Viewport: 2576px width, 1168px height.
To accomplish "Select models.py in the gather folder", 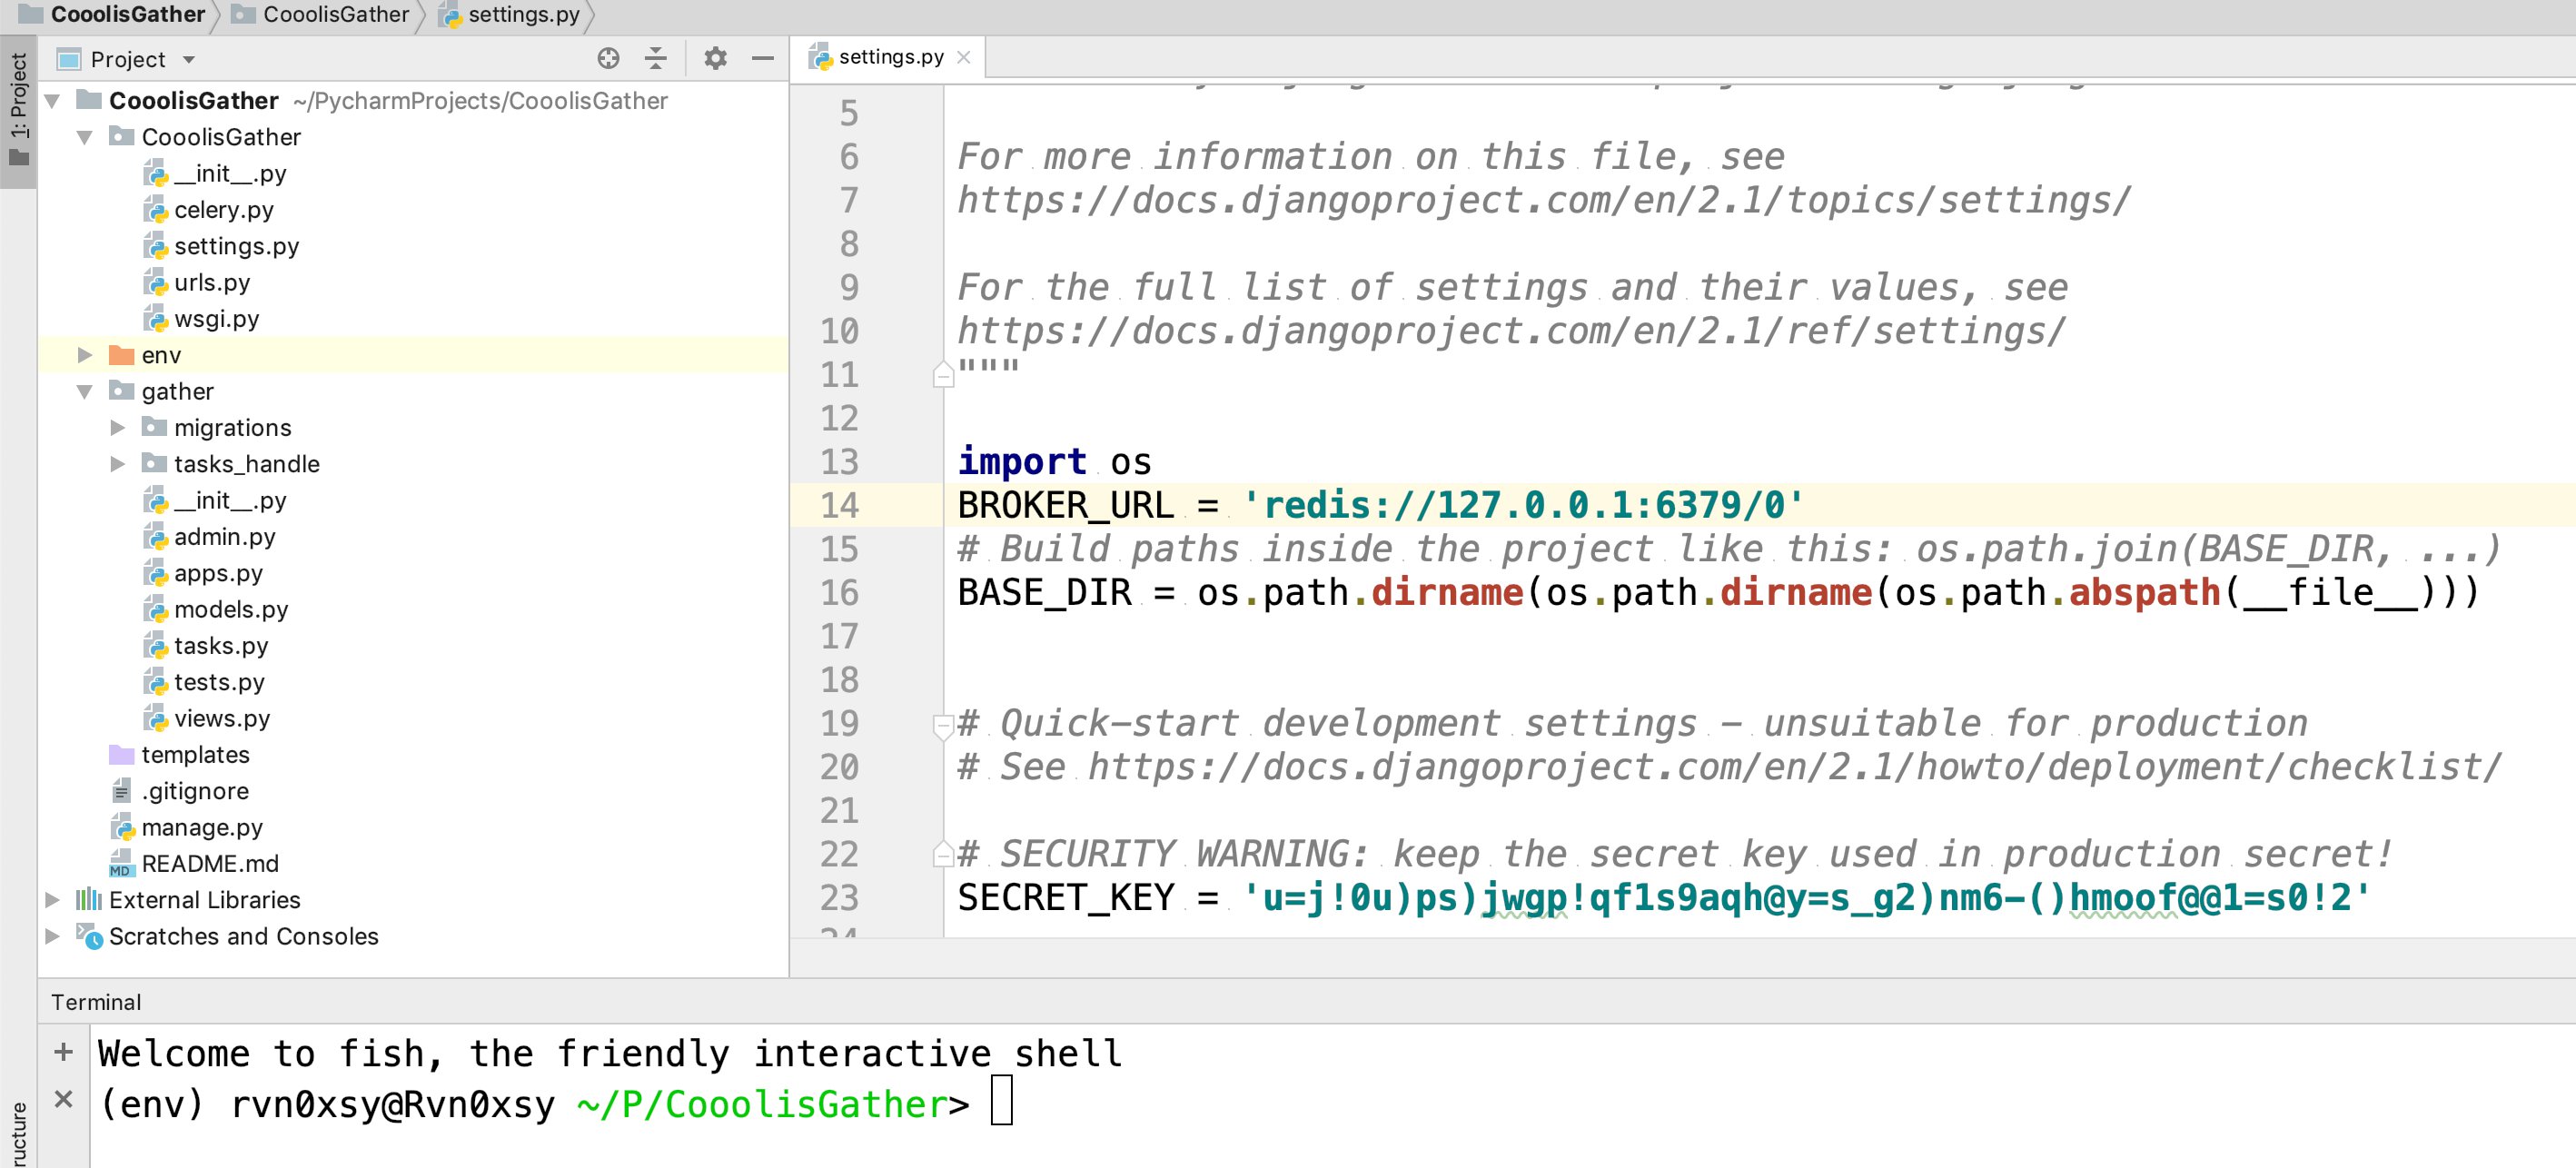I will (231, 609).
